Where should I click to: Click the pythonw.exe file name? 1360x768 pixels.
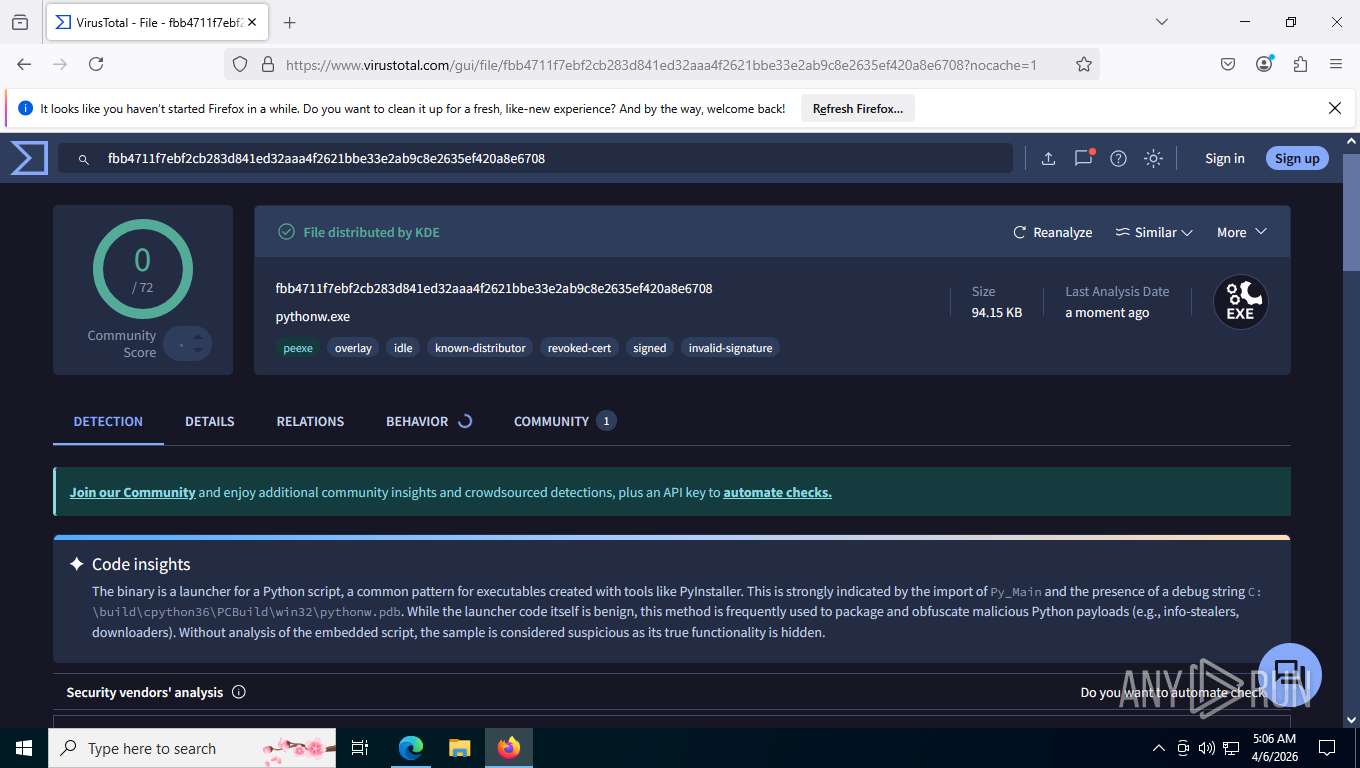click(x=313, y=317)
